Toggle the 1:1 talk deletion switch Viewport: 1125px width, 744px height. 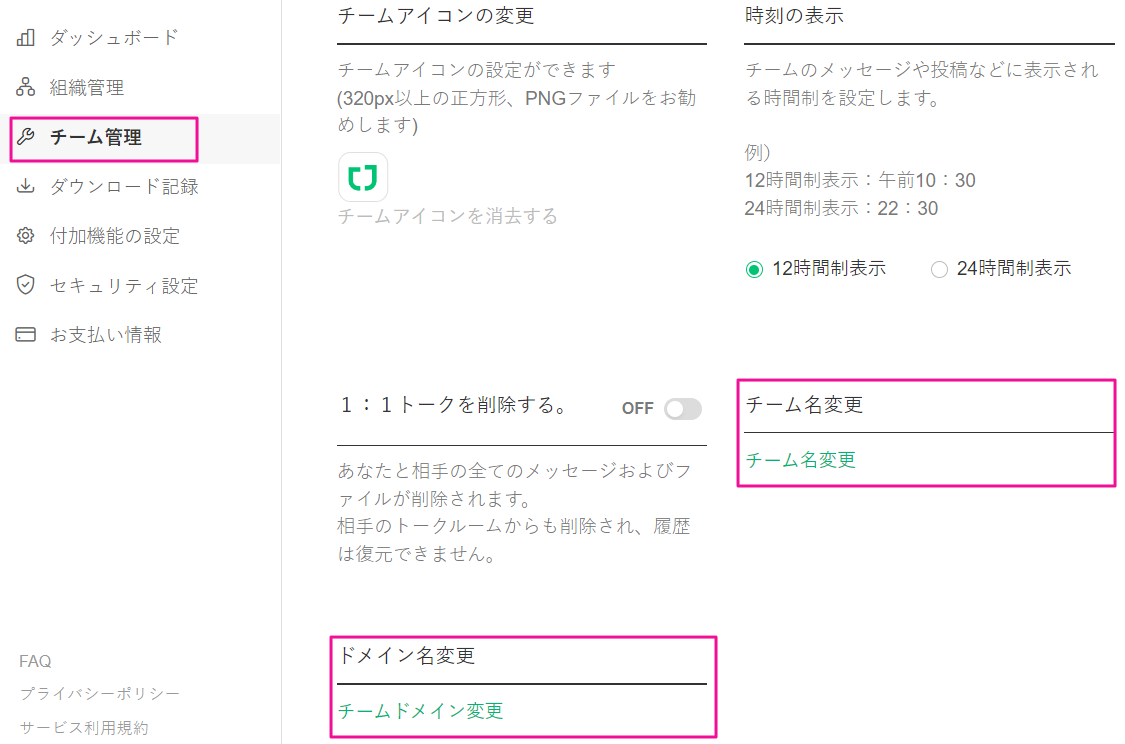[x=683, y=409]
